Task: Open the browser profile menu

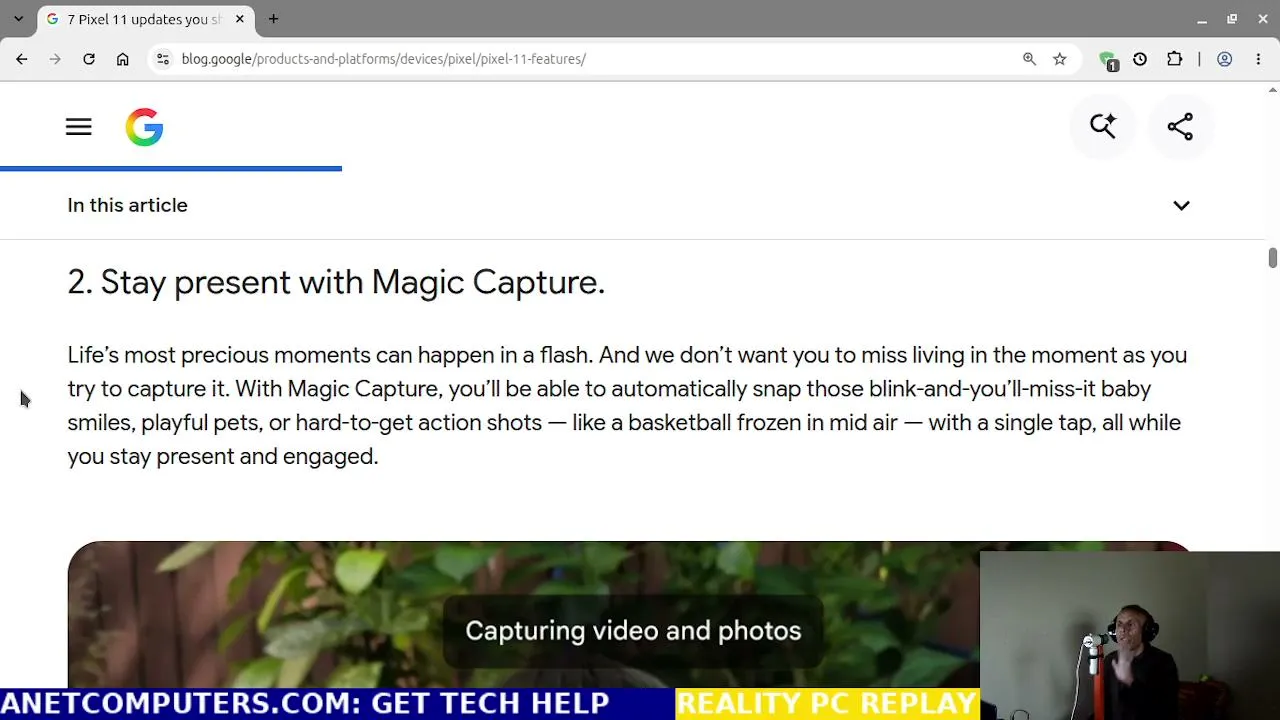Action: 1224,59
